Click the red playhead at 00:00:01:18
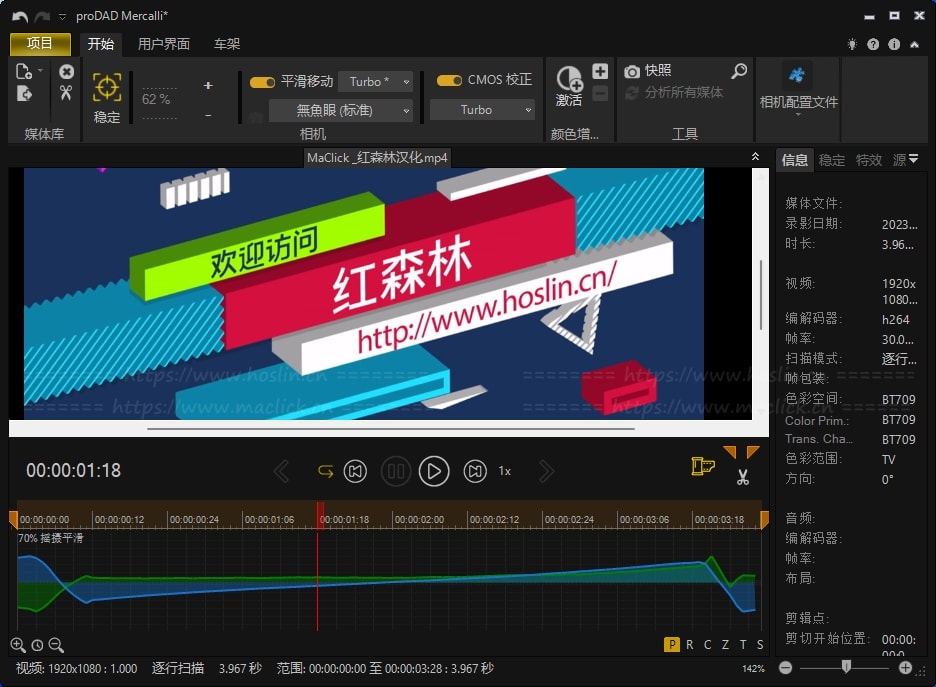The image size is (936, 687). 320,515
